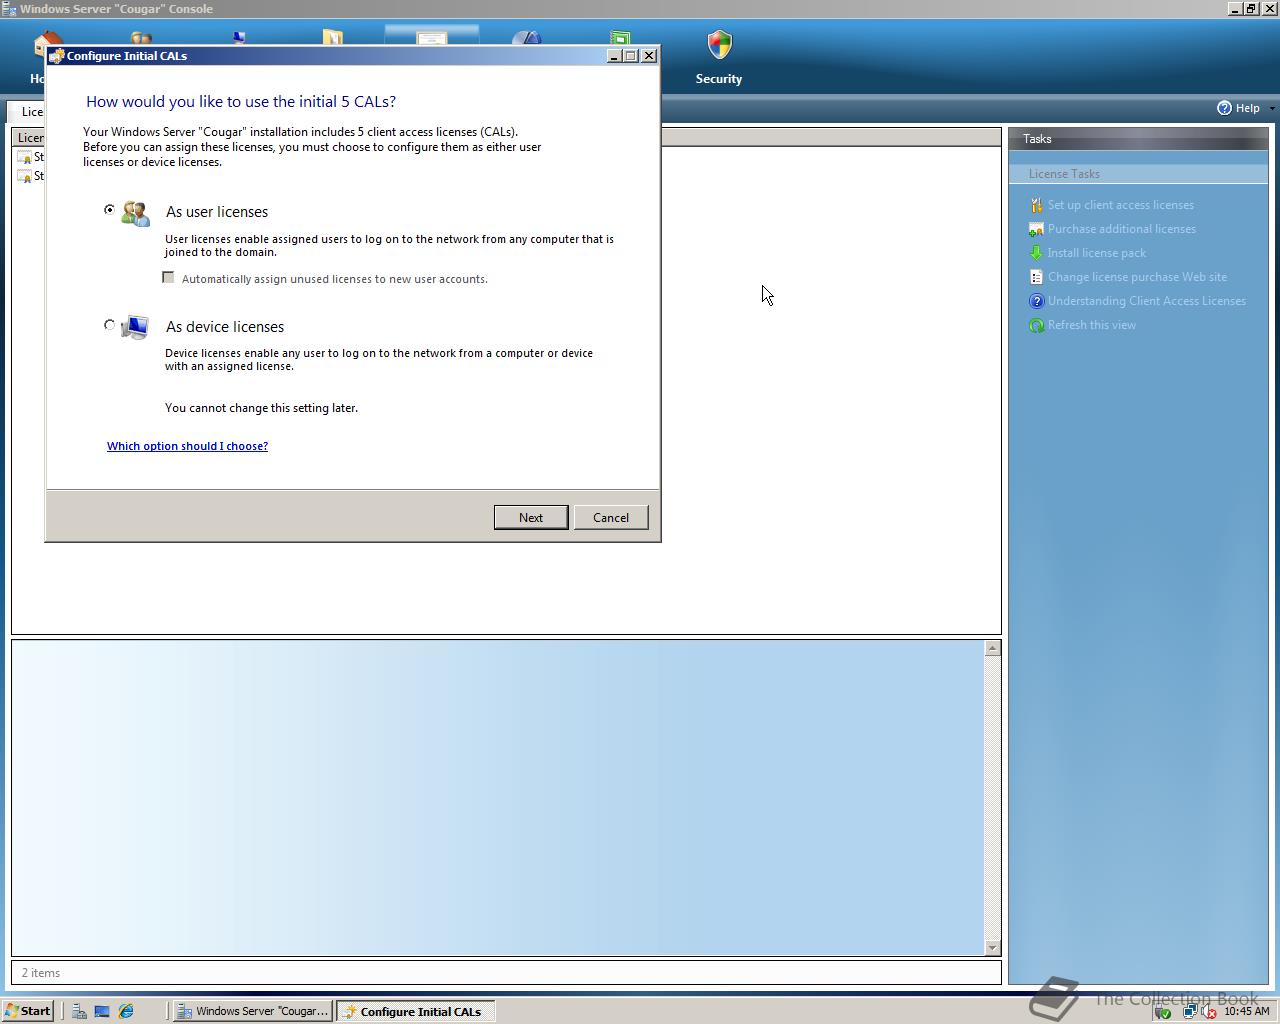Click the security shield tray icon
The height and width of the screenshot is (1024, 1280).
pyautogui.click(x=1163, y=1012)
